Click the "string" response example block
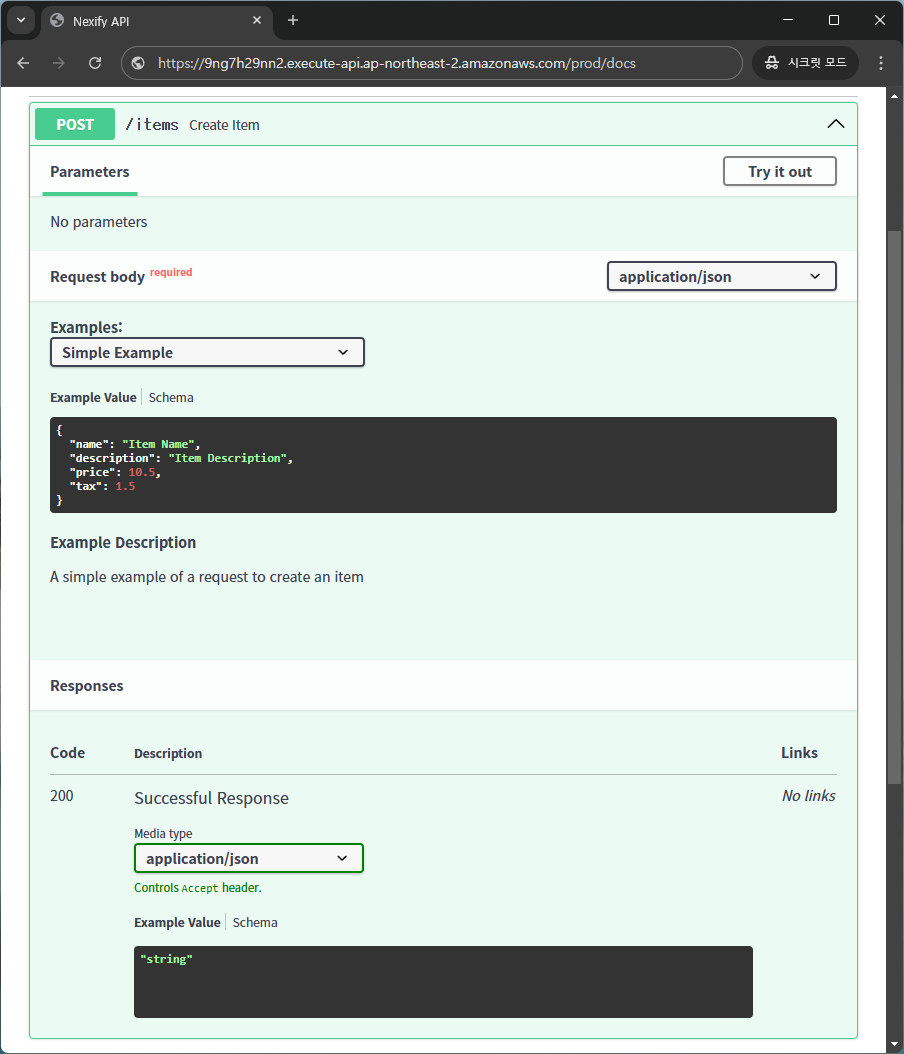 [443, 982]
